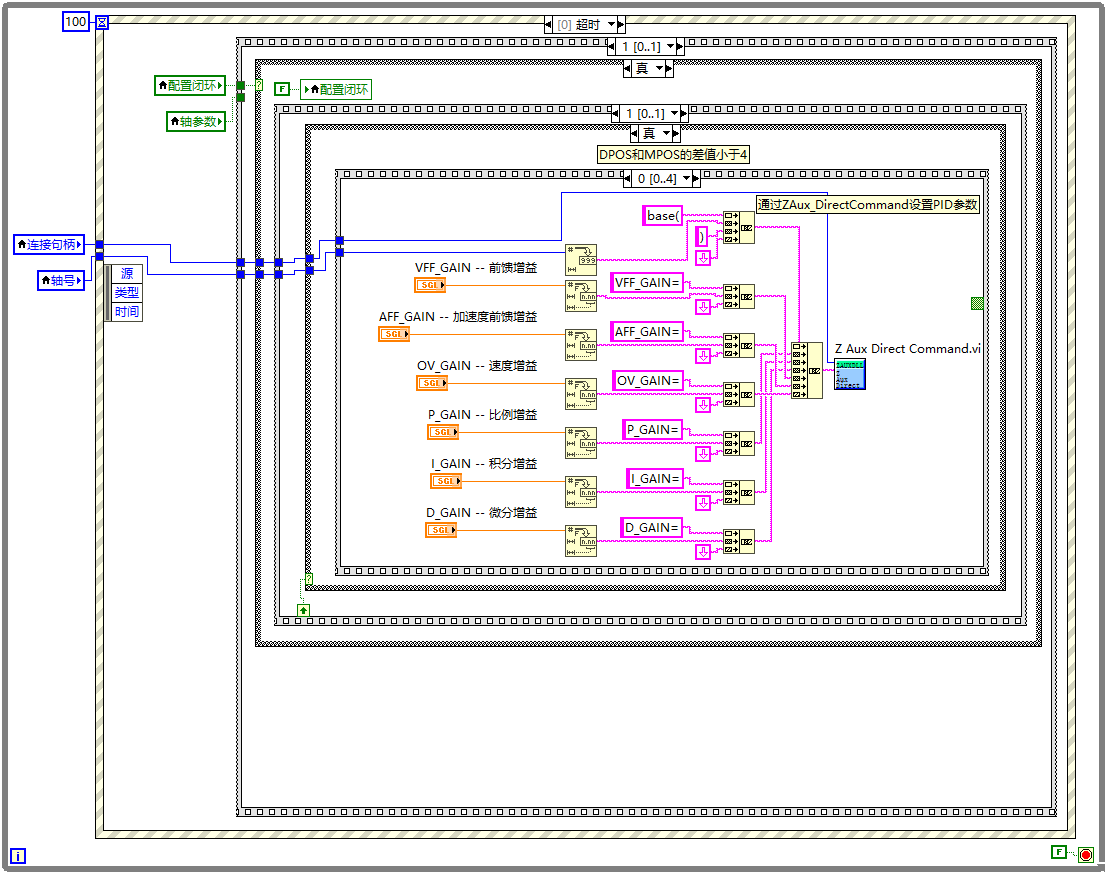Go to previous frame of 0 [0..4] sequence
This screenshot has width=1110, height=878.
coord(627,178)
